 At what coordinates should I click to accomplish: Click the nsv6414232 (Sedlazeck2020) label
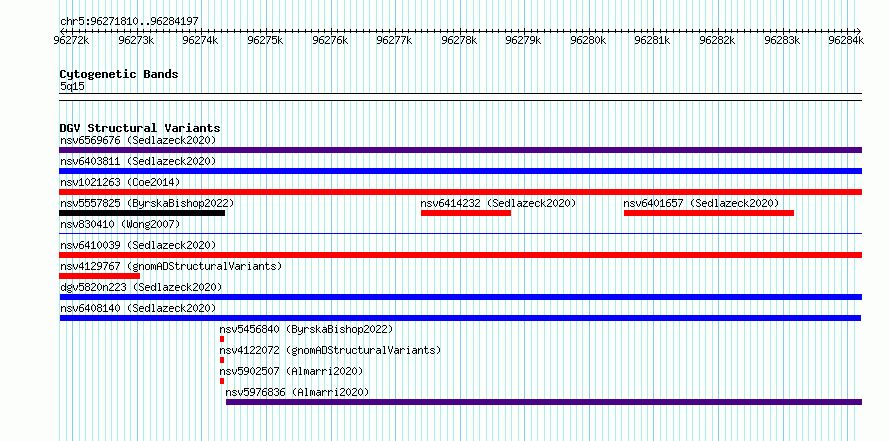pyautogui.click(x=498, y=203)
